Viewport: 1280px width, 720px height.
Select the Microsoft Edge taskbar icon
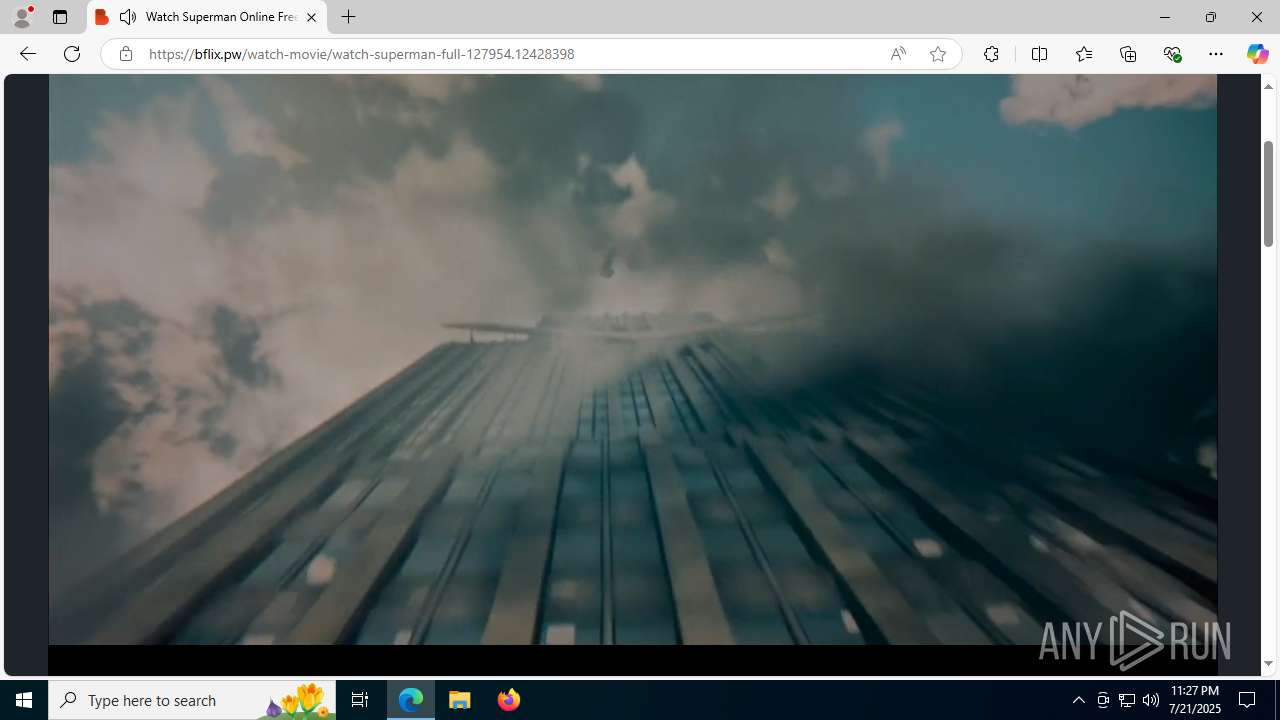411,700
